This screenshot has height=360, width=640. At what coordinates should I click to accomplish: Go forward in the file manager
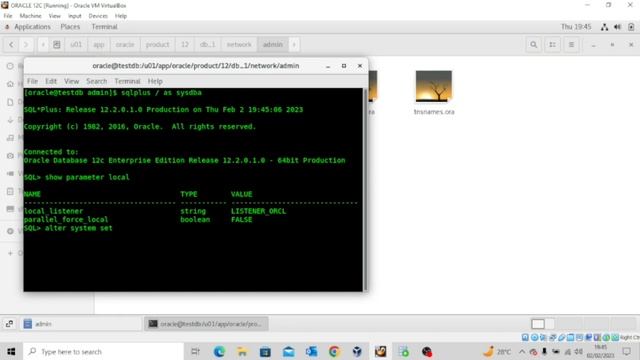[26, 44]
